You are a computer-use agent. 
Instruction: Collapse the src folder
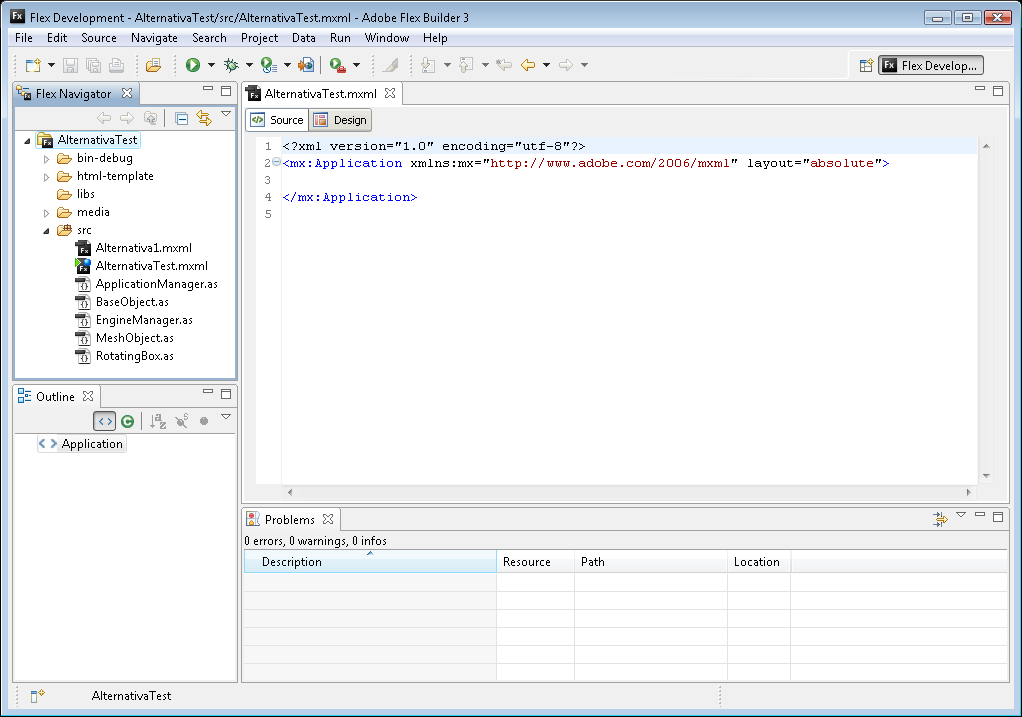[46, 230]
